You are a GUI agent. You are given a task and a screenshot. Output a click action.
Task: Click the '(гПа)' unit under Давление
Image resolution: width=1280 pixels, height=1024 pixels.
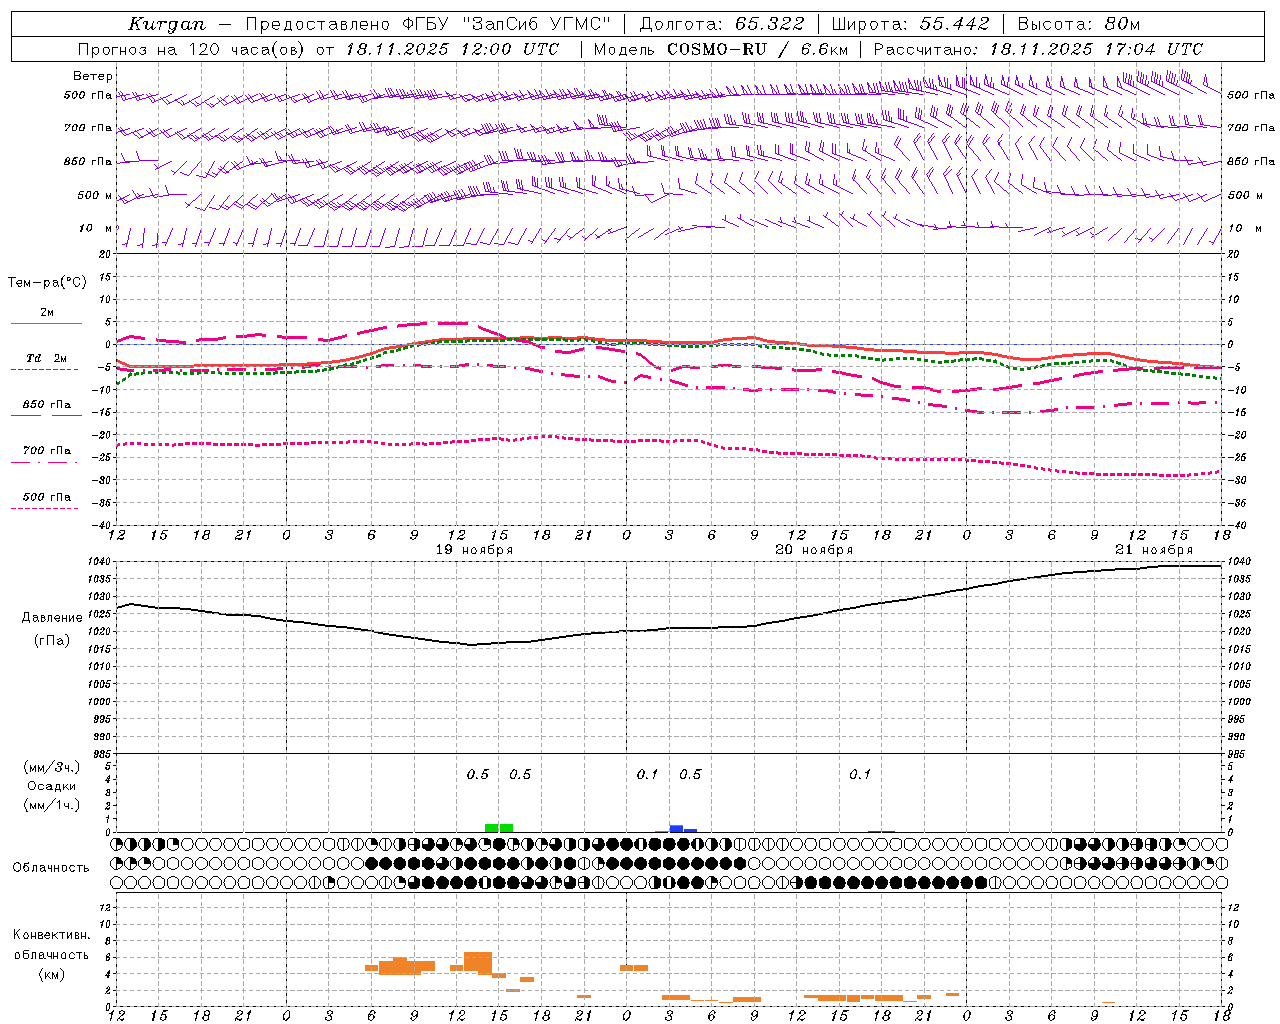[52, 641]
